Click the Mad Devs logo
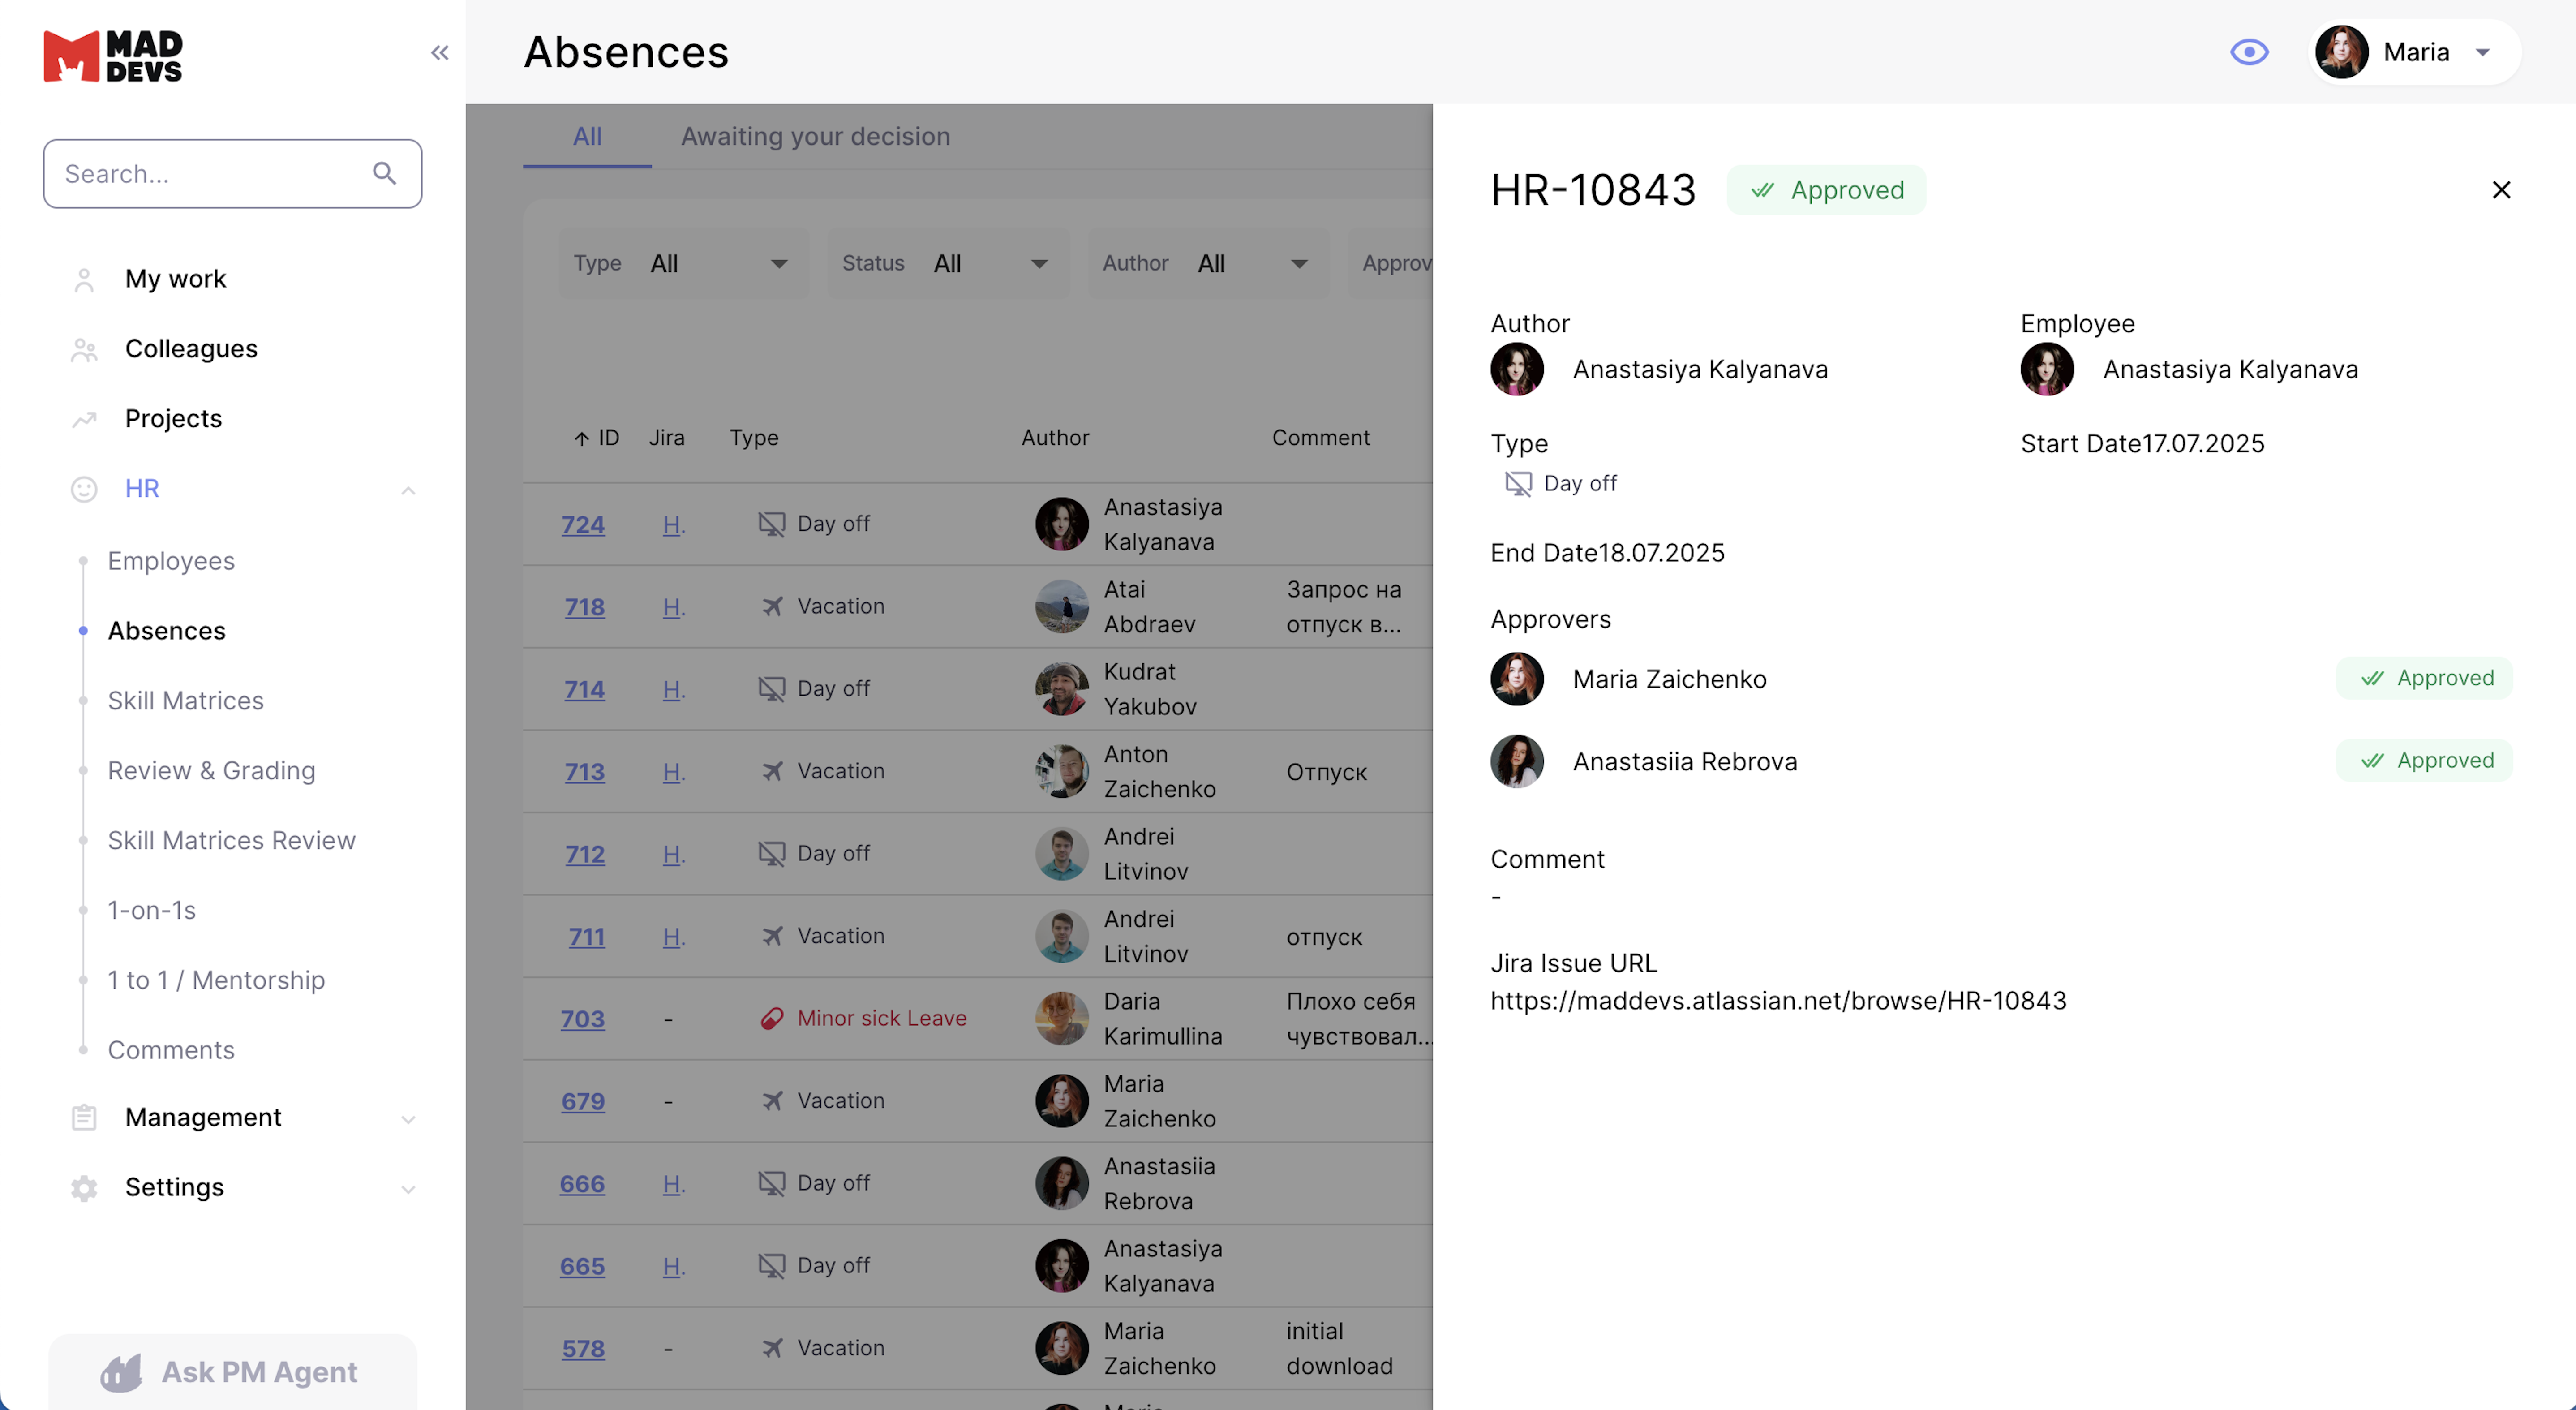The width and height of the screenshot is (2576, 1410). 113,56
